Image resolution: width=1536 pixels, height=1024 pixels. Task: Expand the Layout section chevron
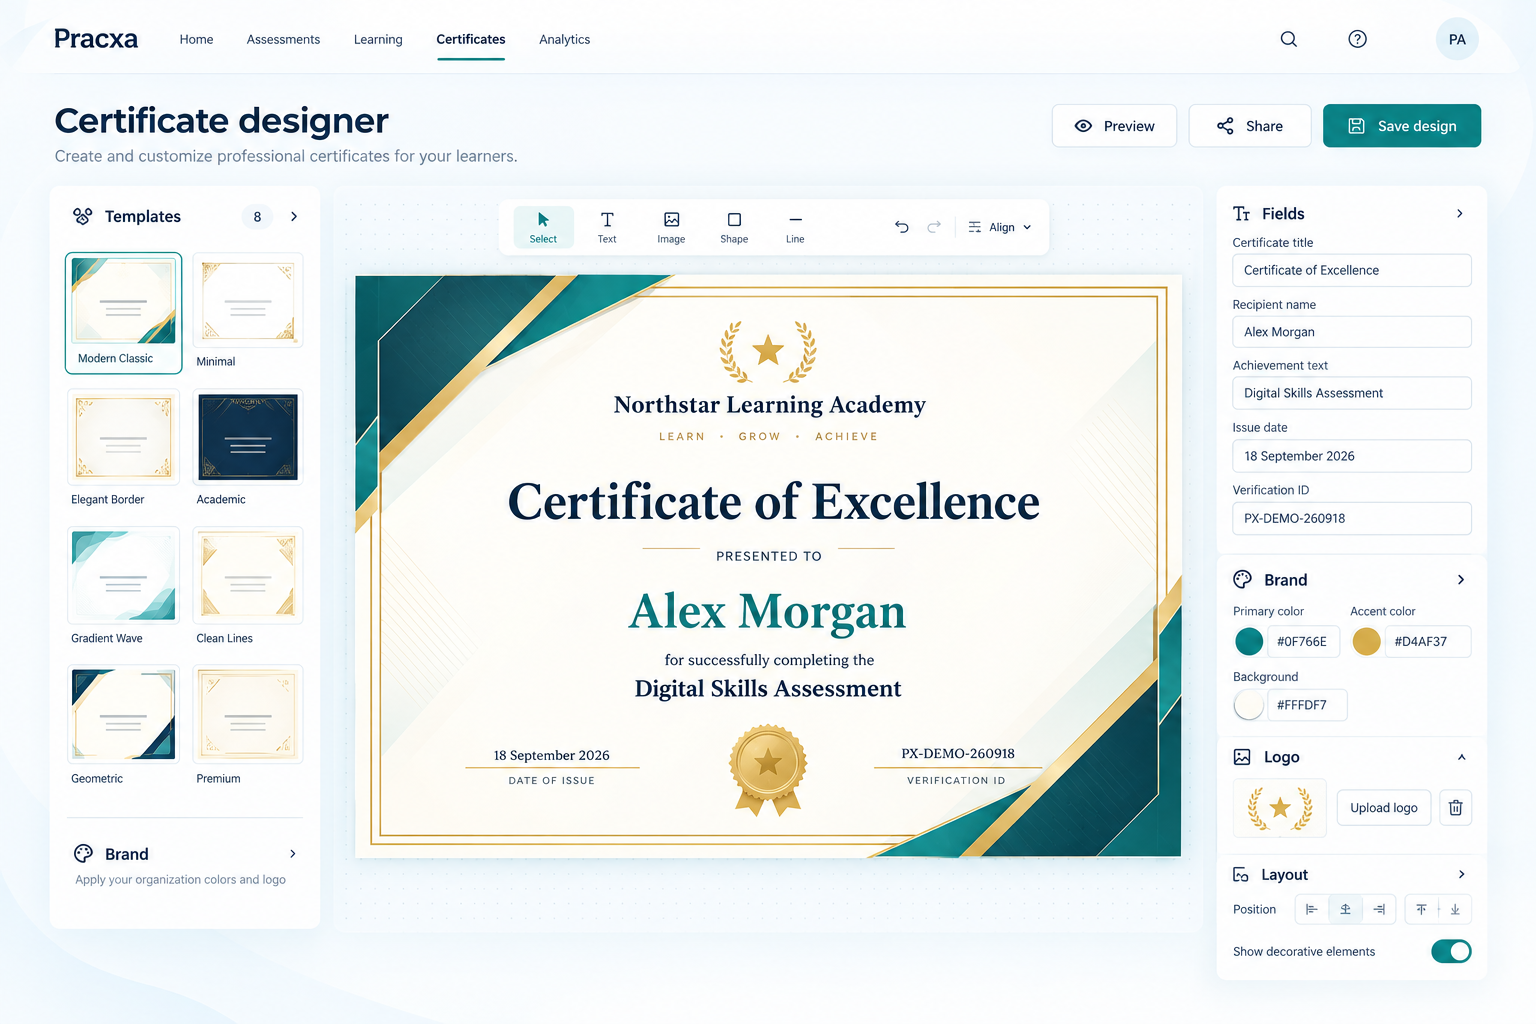tap(1461, 874)
